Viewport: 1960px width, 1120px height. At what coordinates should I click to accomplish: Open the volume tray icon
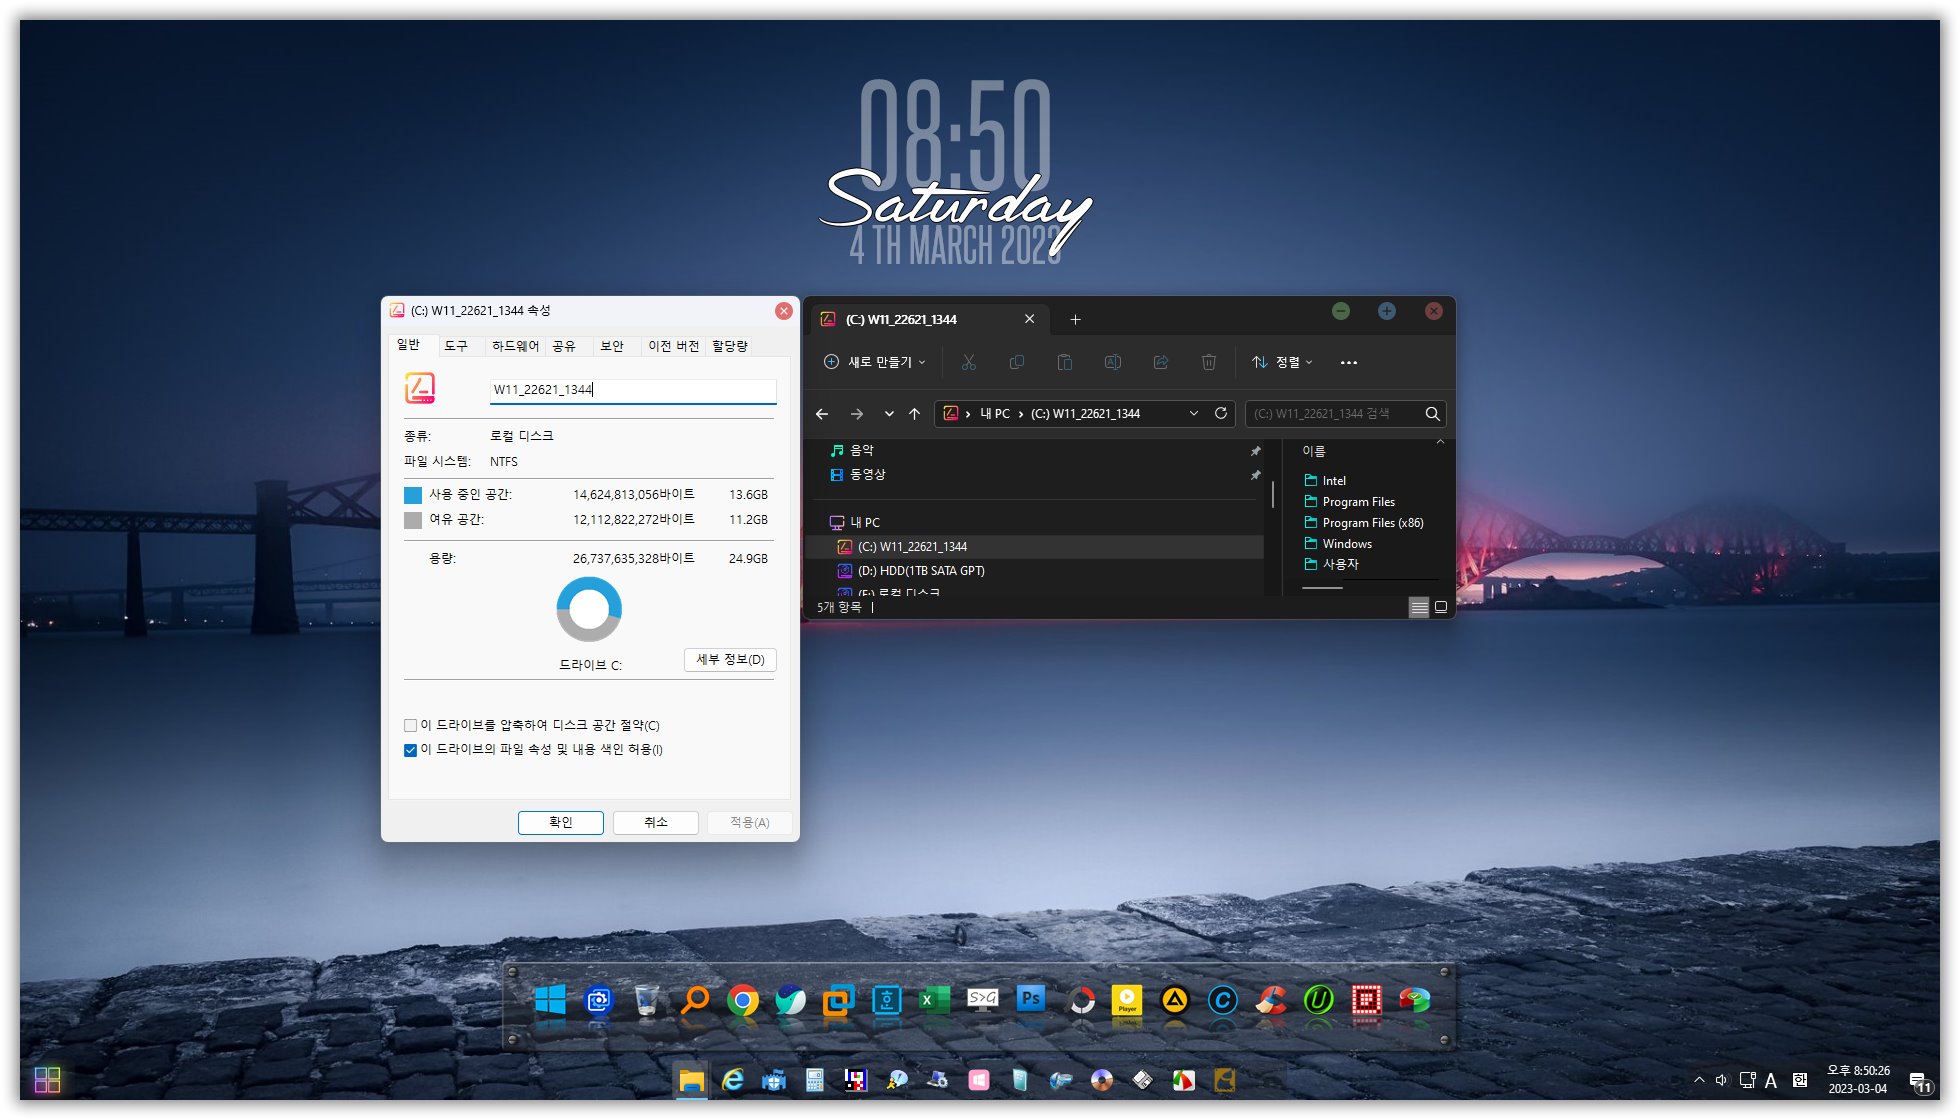(x=1721, y=1080)
